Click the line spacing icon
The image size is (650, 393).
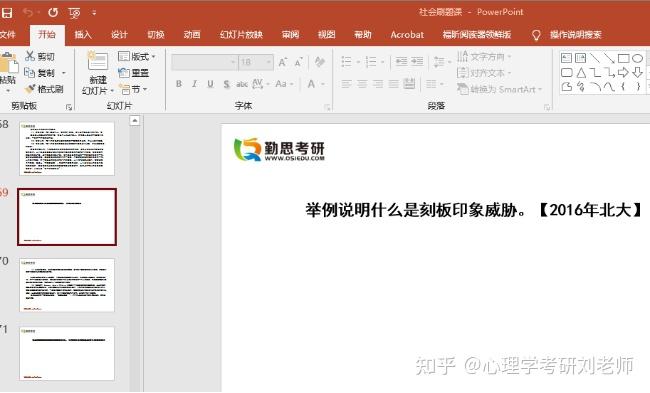pyautogui.click(x=439, y=62)
